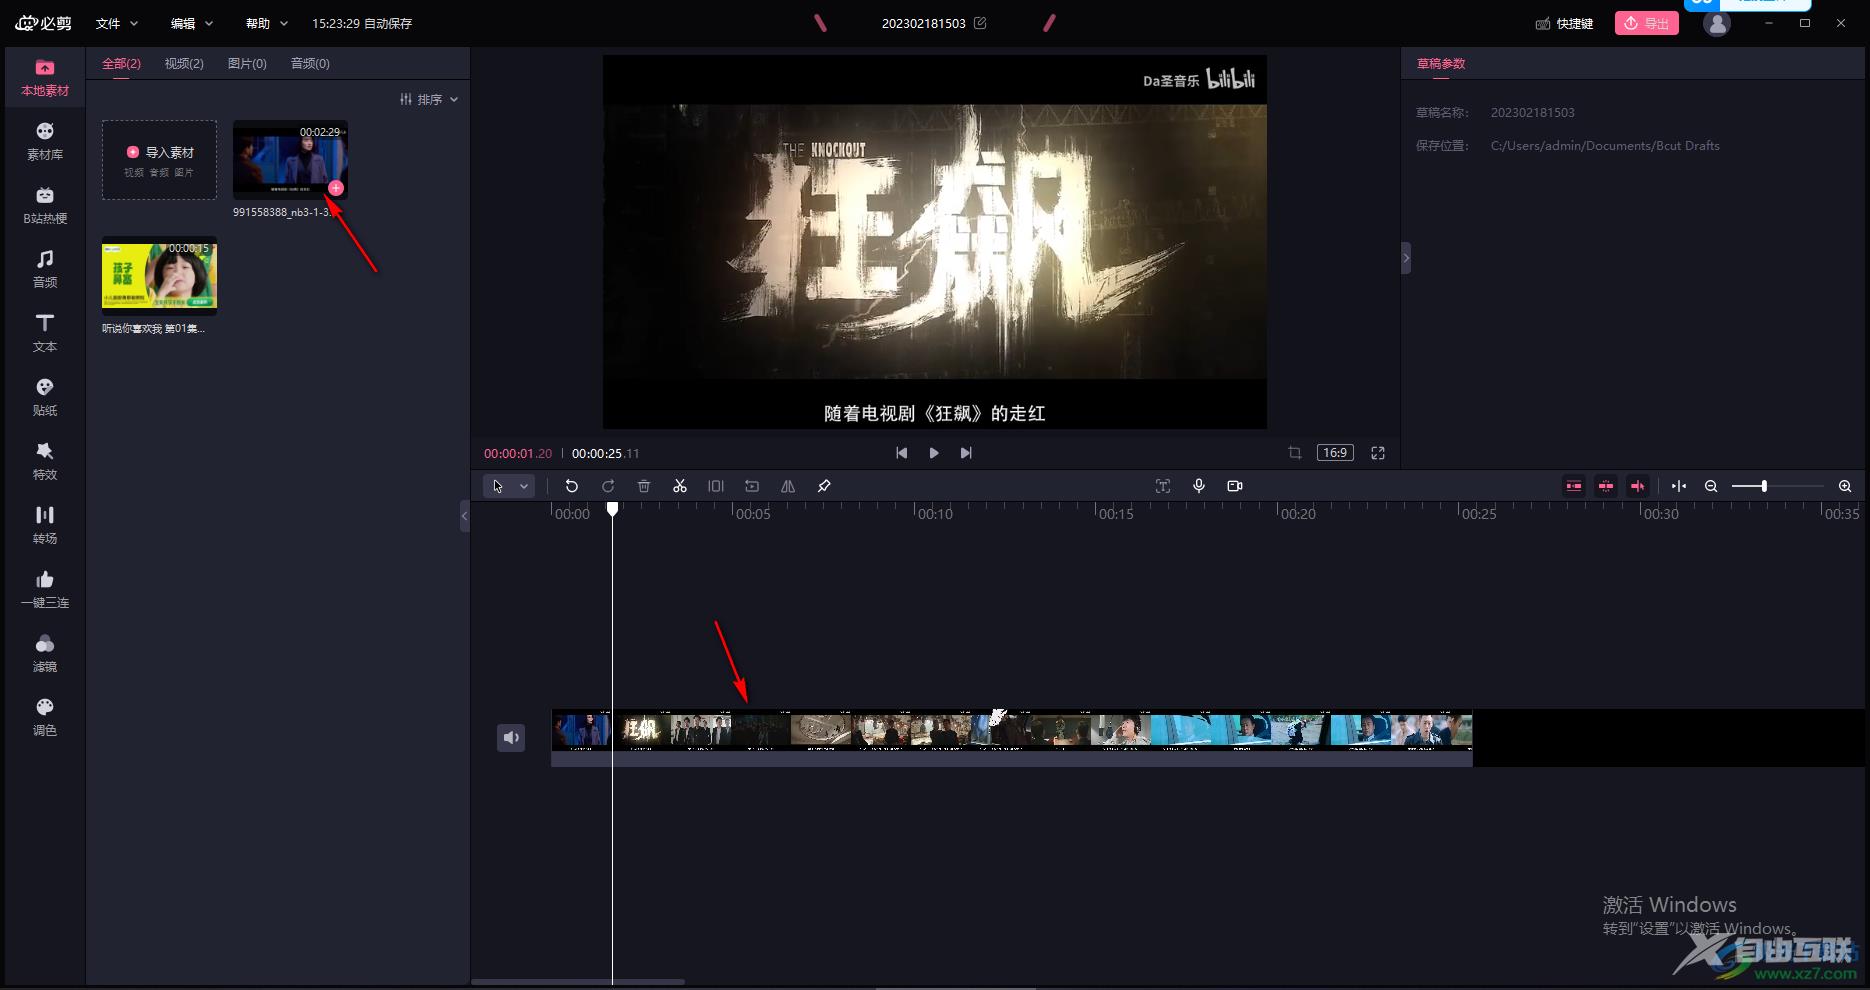The height and width of the screenshot is (990, 1870).
Task: Fit timeline to window width
Action: tap(1679, 486)
